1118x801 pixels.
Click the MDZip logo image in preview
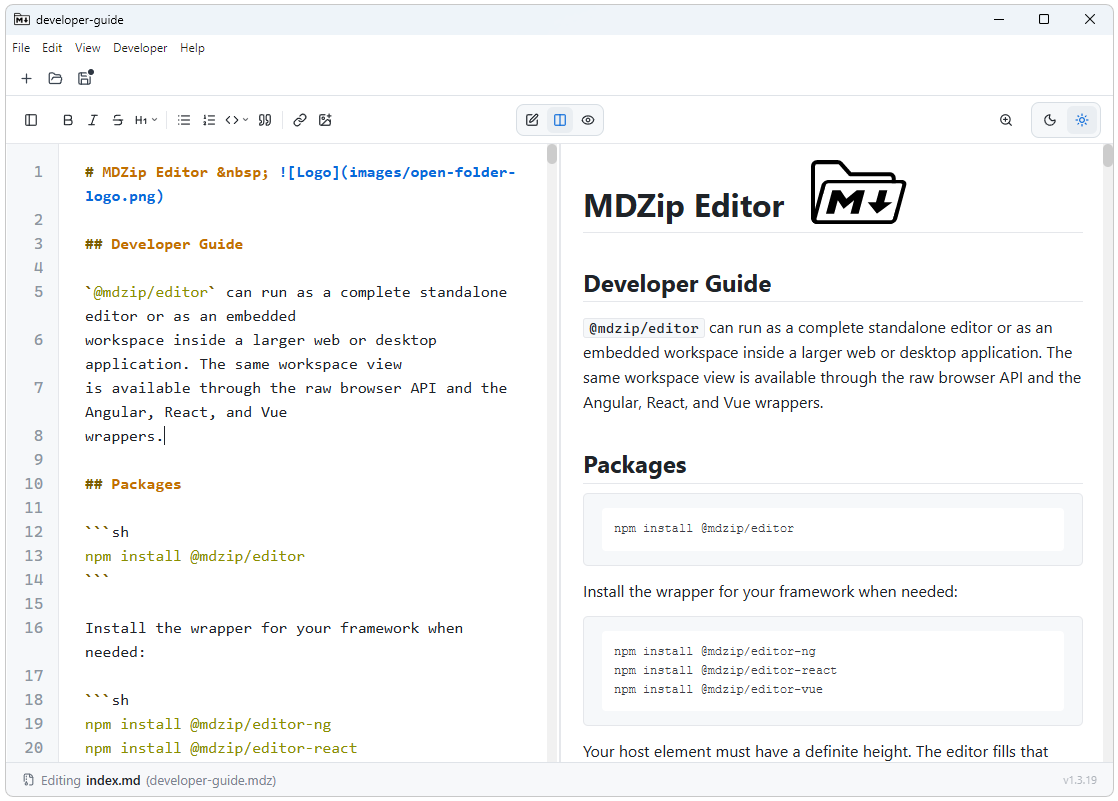tap(858, 192)
